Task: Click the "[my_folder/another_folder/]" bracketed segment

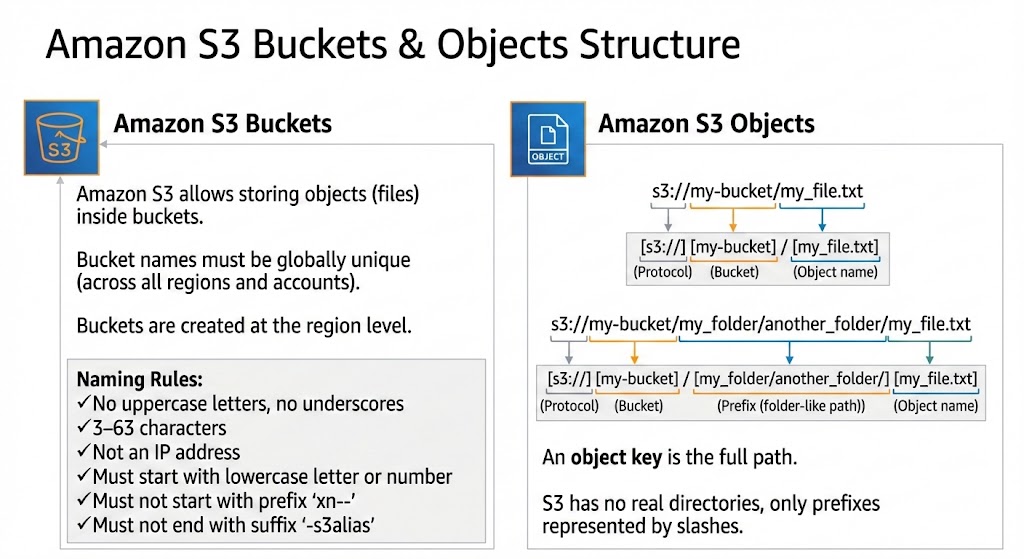Action: coord(791,379)
